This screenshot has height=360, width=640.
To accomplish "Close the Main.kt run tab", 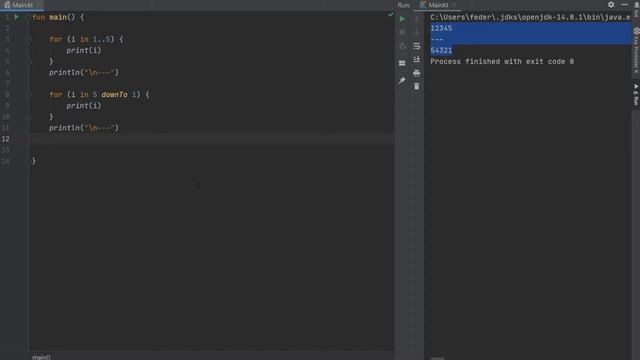I will pyautogui.click(x=453, y=5).
